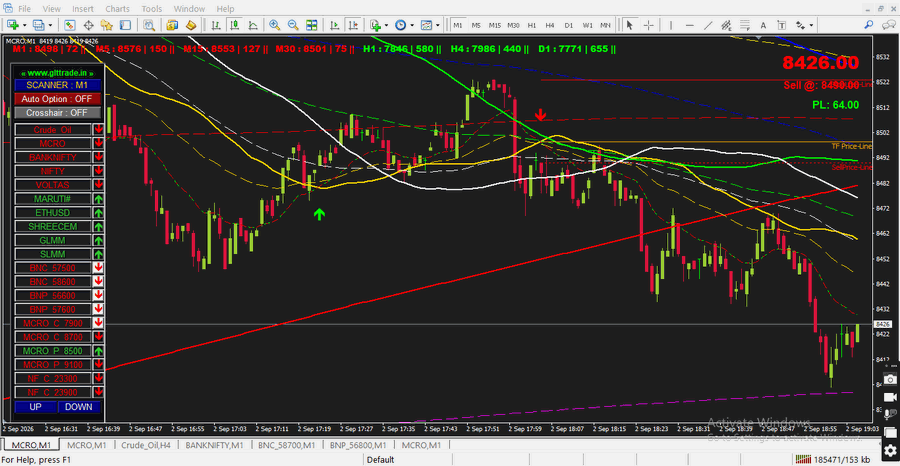Click the Periods clock icon

(x=401, y=25)
